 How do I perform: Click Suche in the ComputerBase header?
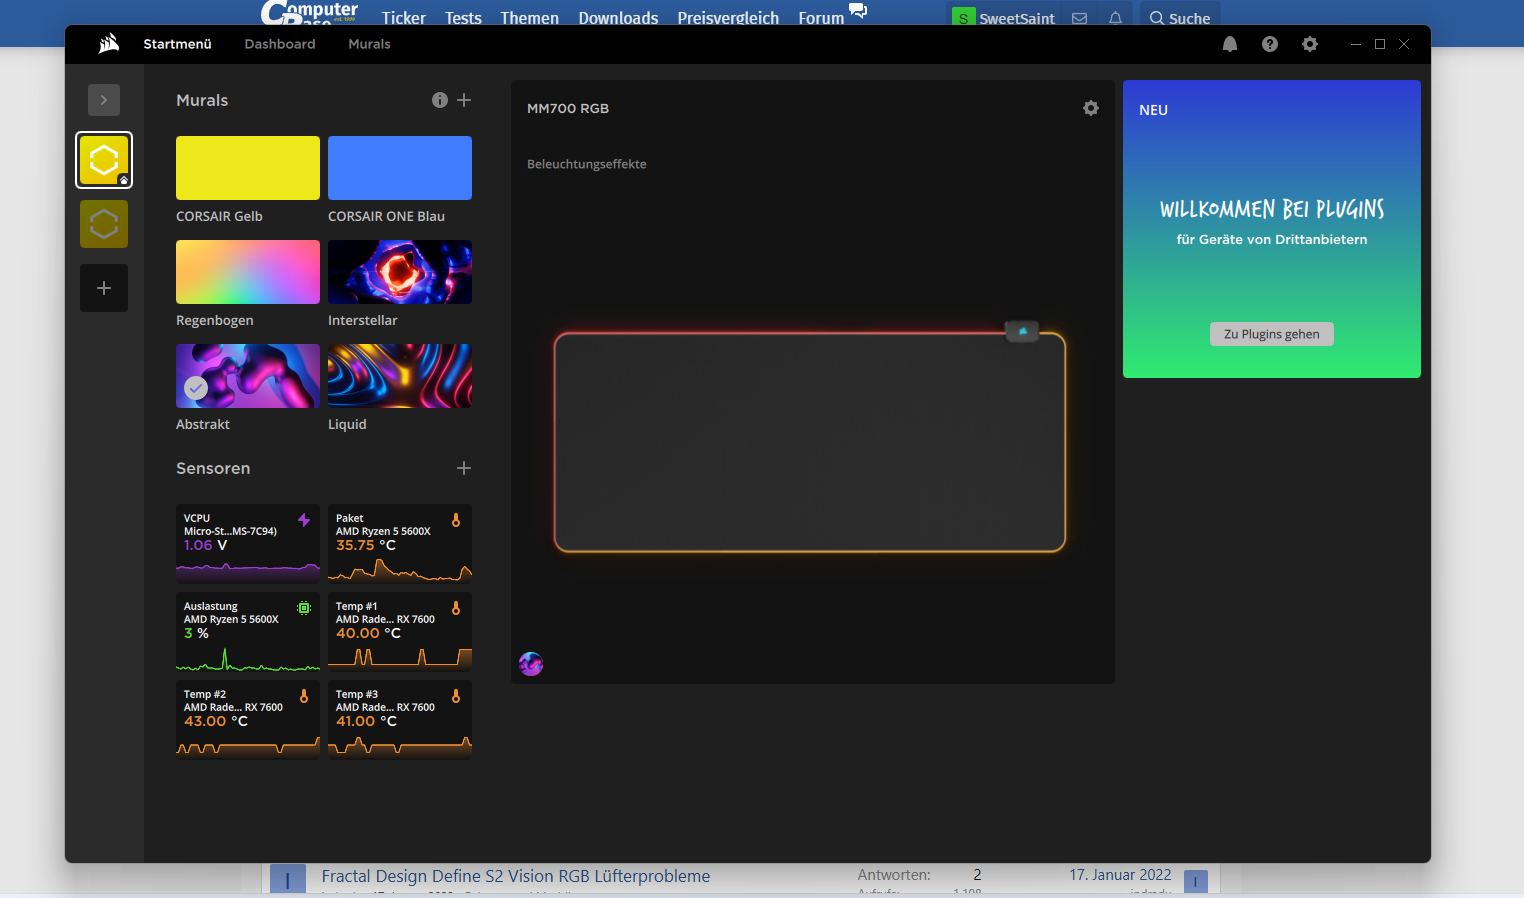[x=1180, y=18]
